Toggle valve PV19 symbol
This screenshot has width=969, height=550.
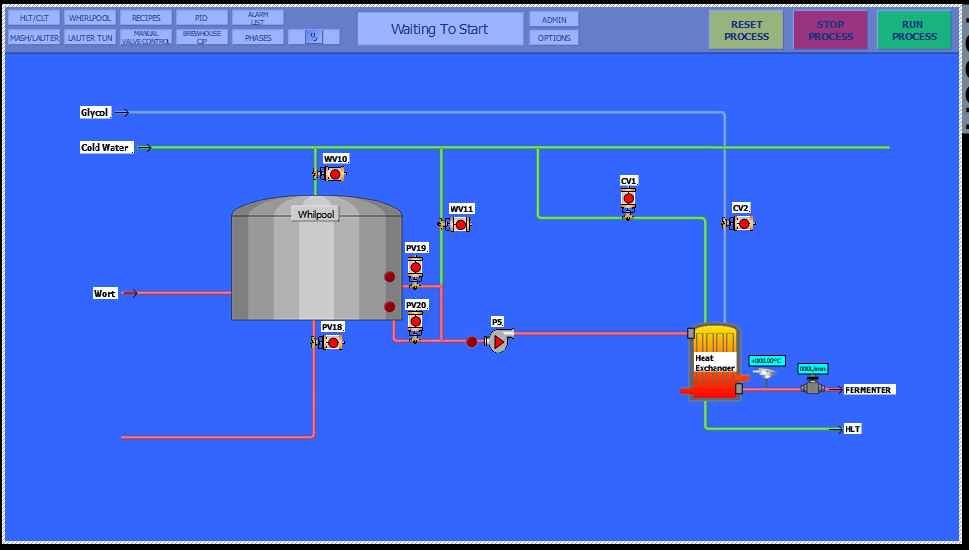pyautogui.click(x=415, y=273)
